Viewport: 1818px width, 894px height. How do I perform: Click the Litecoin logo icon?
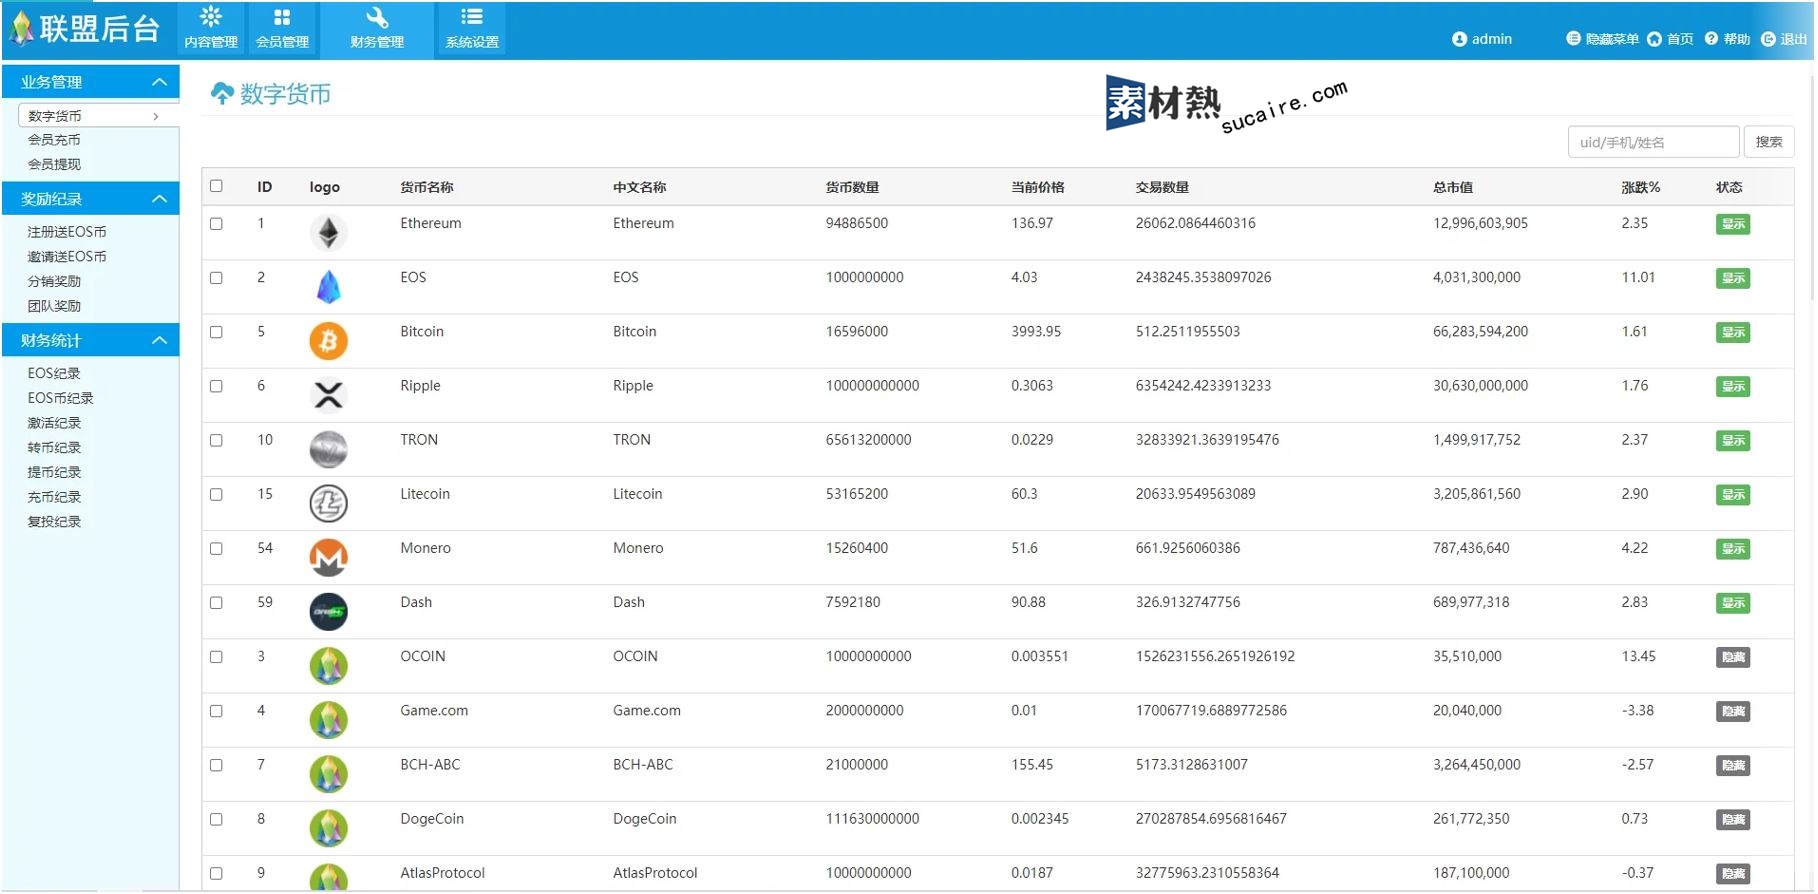tap(328, 503)
